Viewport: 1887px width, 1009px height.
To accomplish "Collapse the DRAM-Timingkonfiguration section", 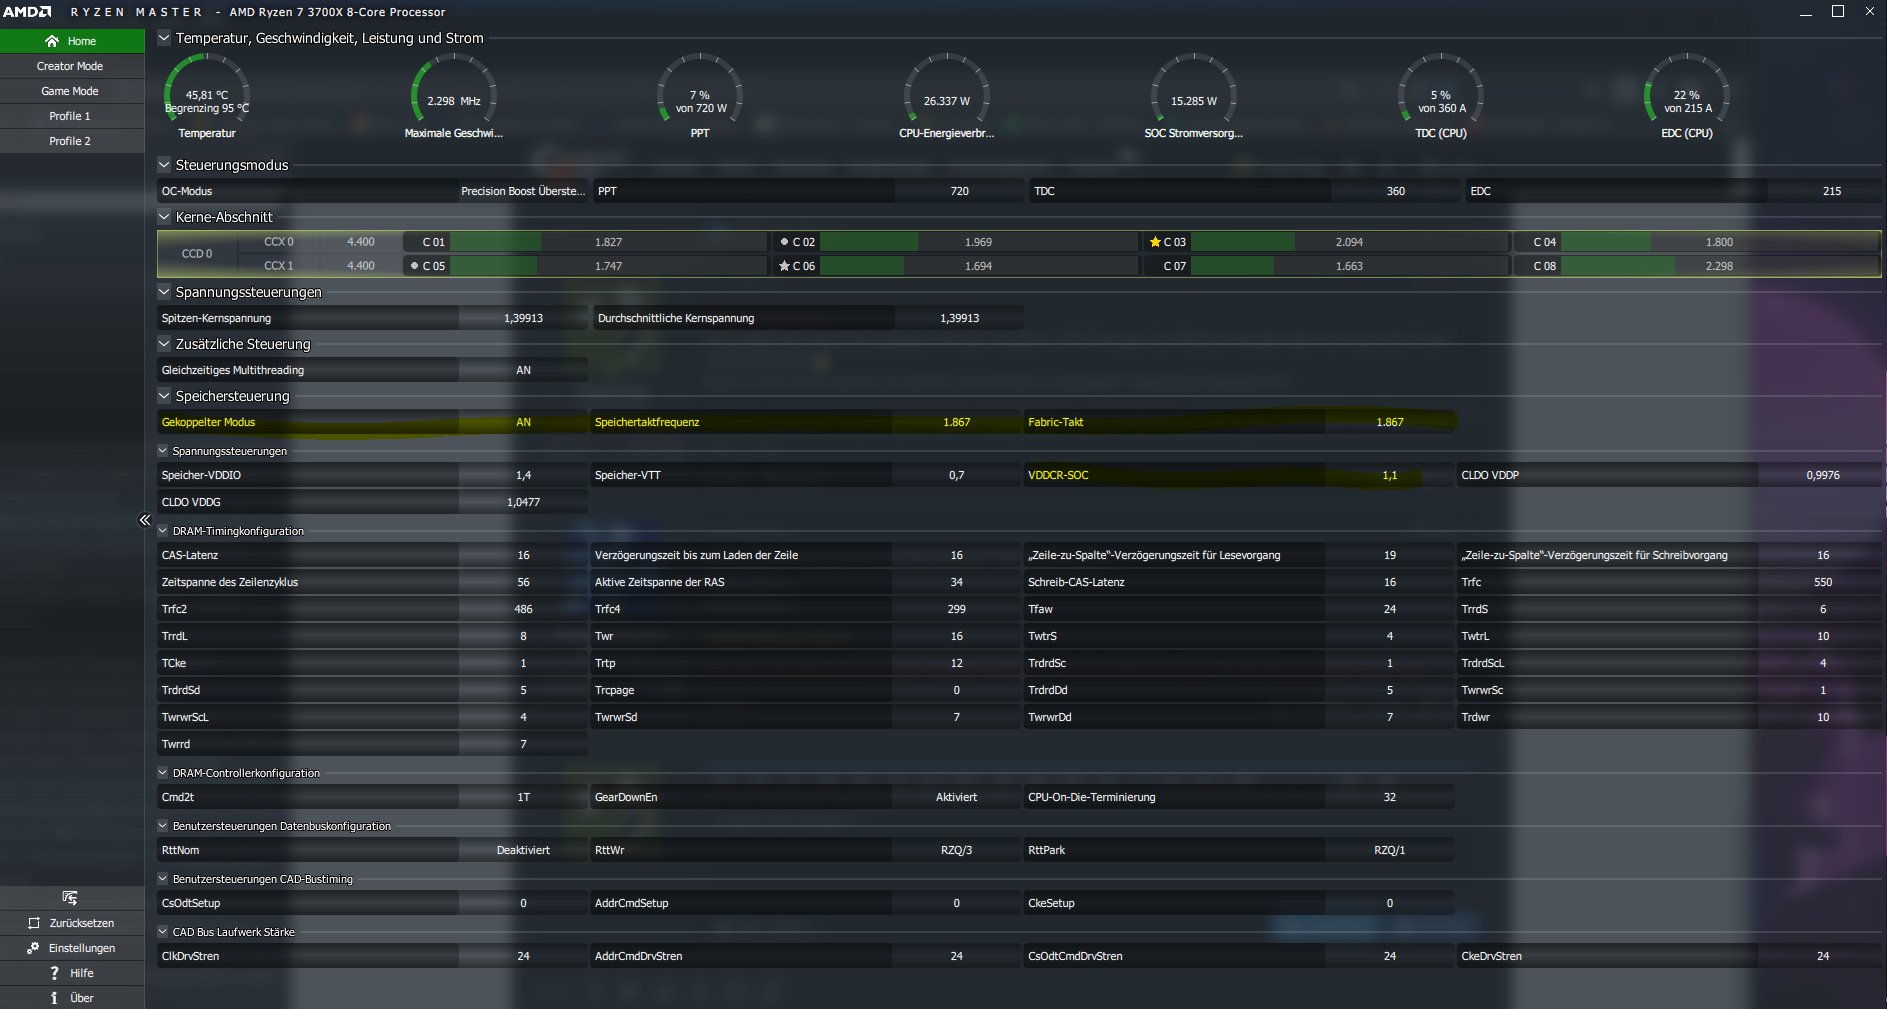I will 163,531.
